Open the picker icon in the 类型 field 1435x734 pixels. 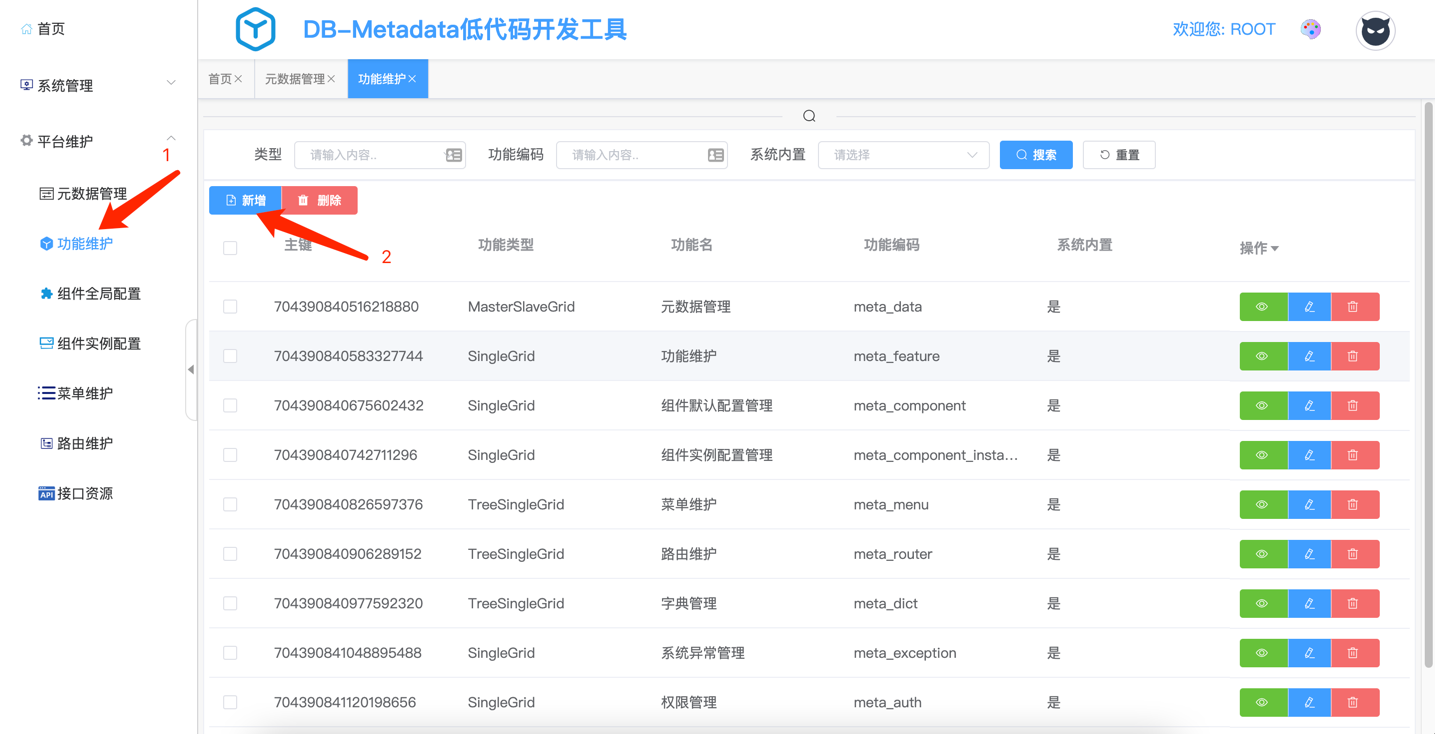pos(454,155)
